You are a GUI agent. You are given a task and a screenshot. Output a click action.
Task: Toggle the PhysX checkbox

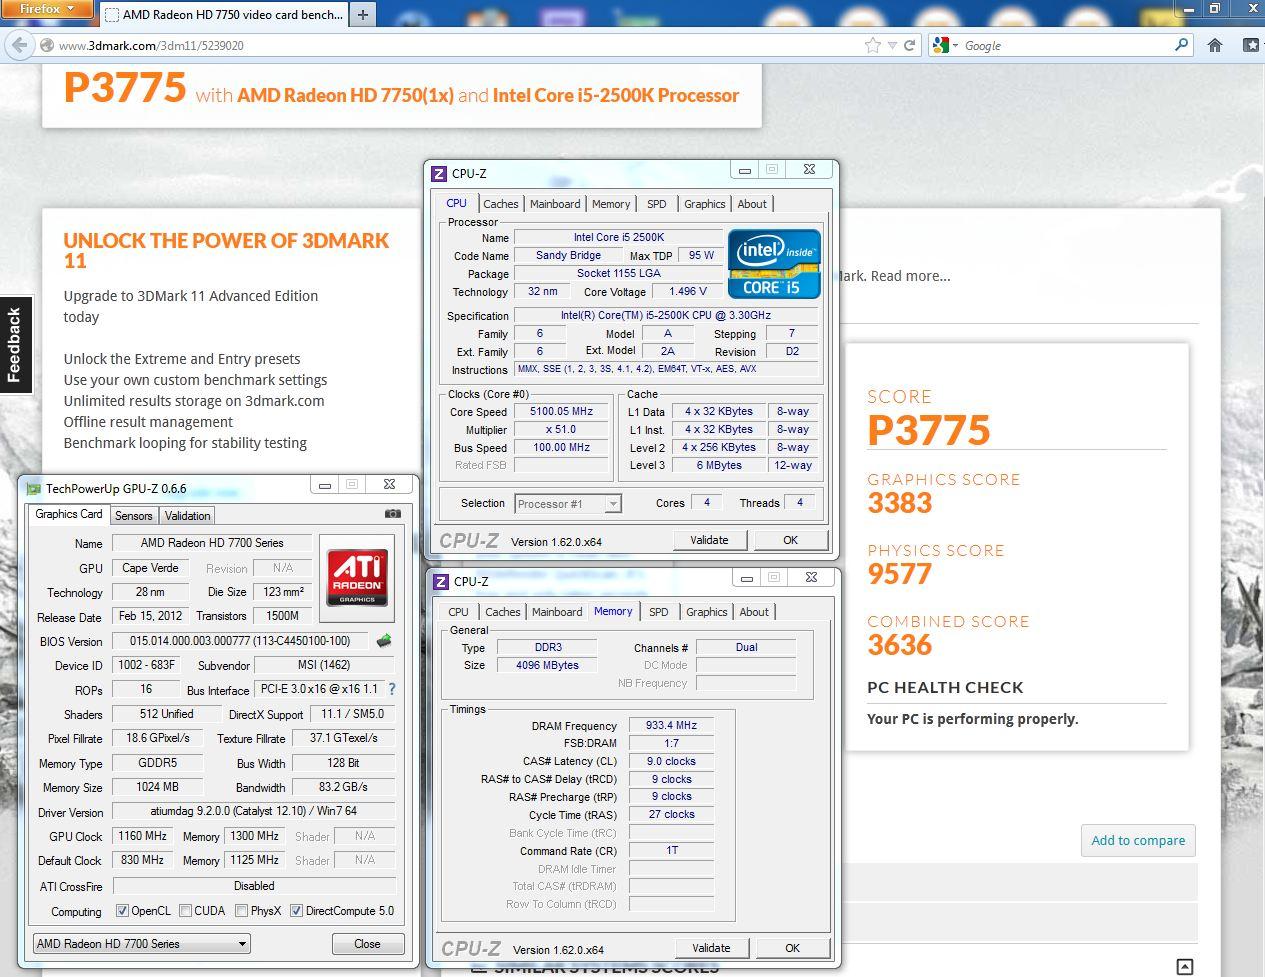(x=242, y=911)
